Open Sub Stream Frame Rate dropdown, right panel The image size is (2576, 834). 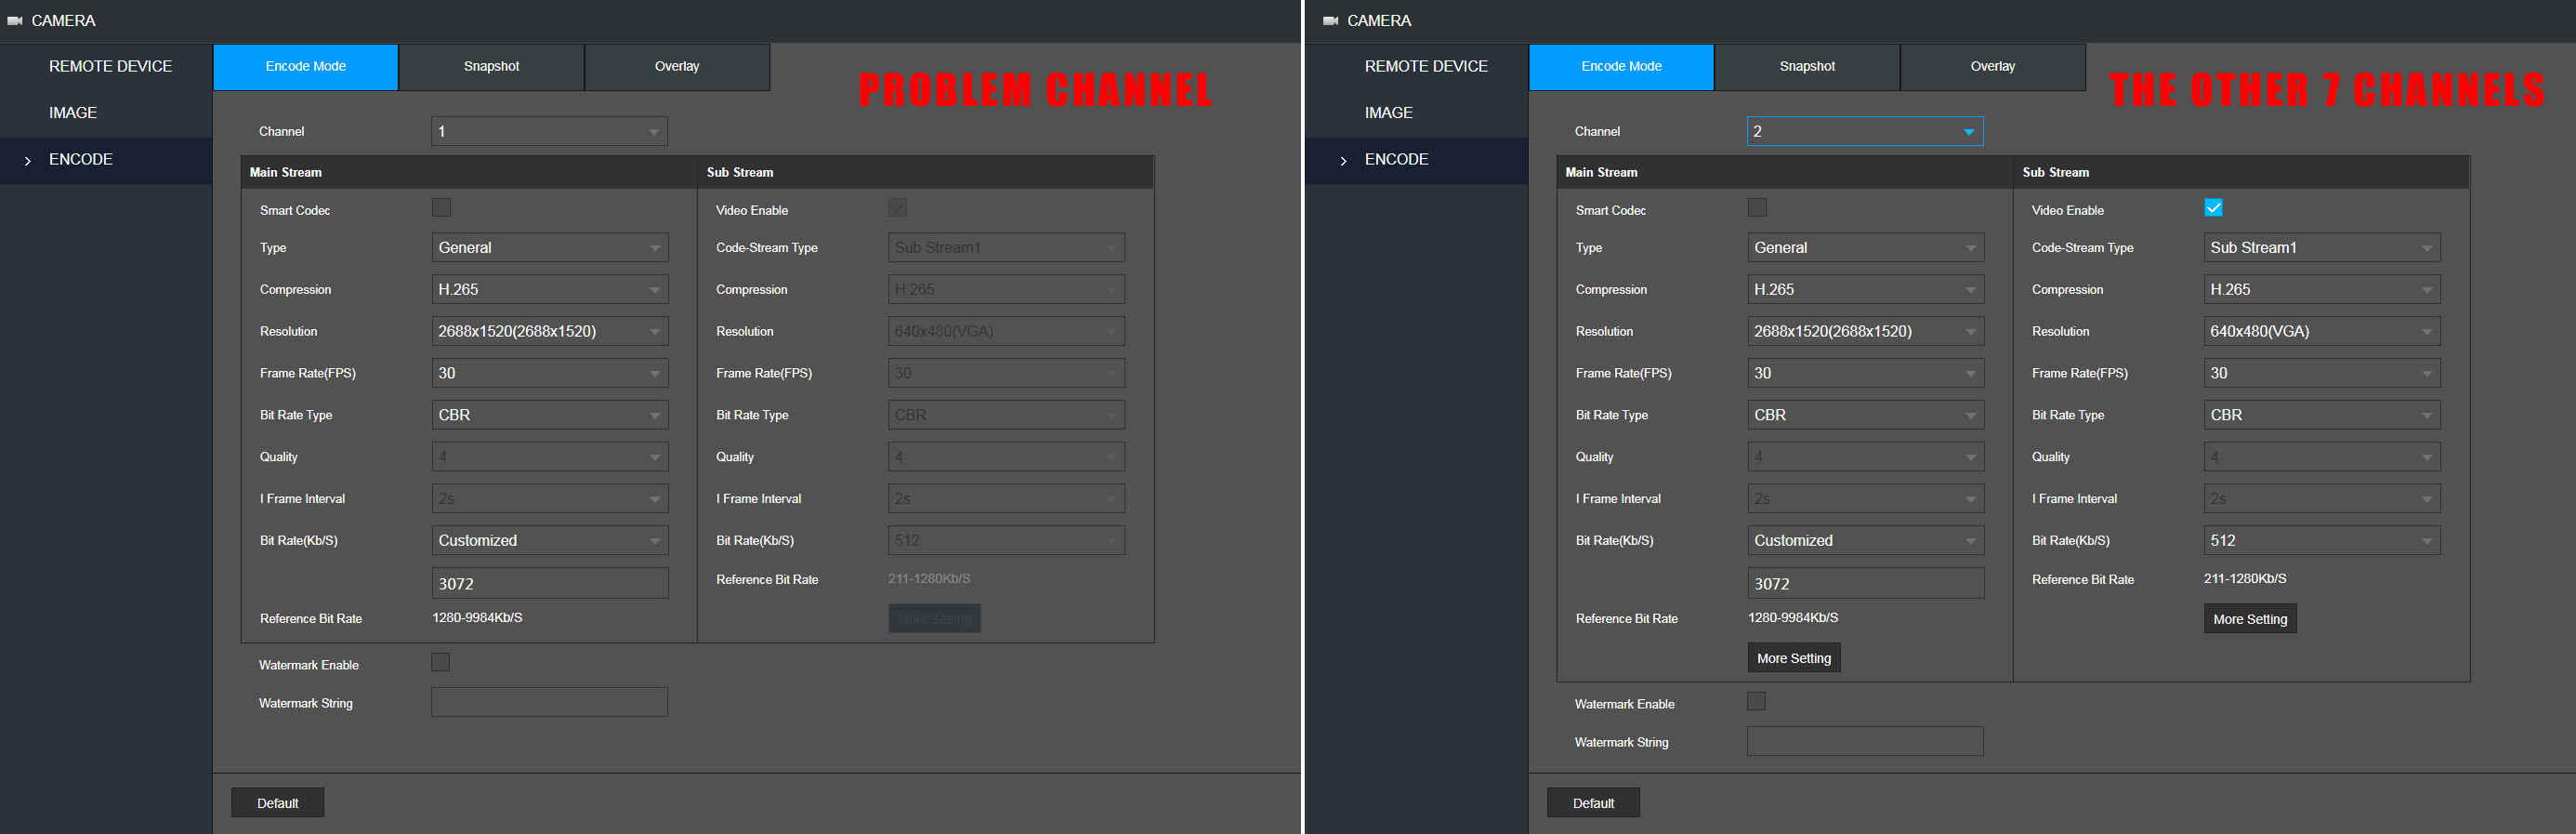point(2322,374)
